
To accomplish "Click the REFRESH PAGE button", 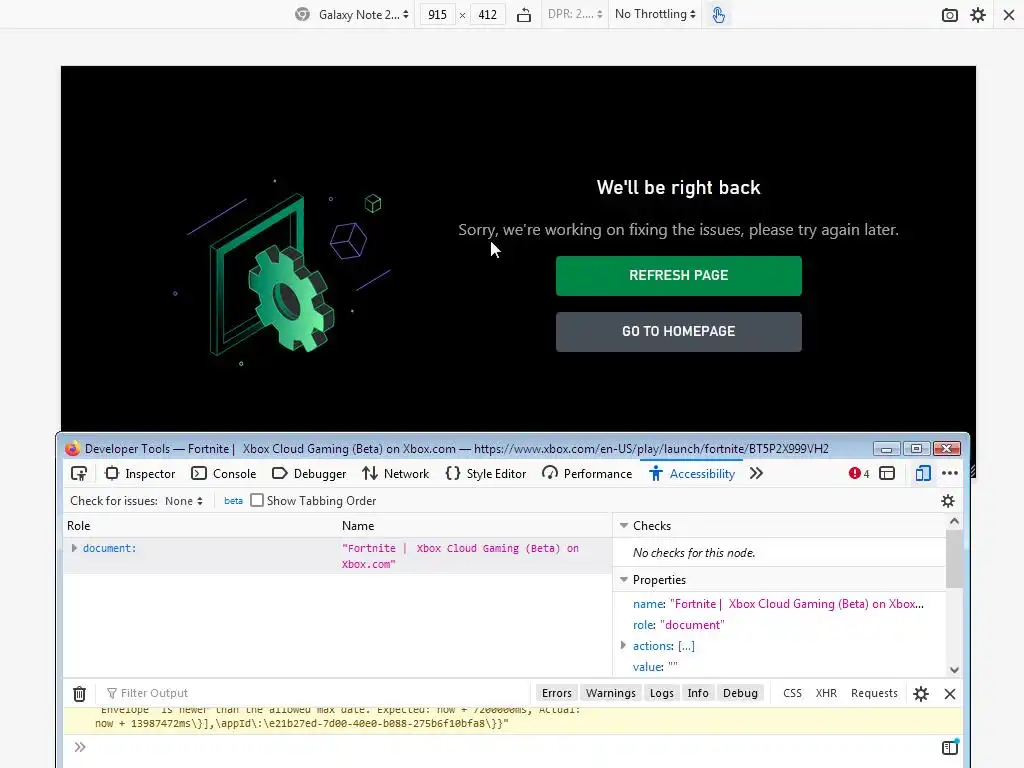I will (x=679, y=276).
